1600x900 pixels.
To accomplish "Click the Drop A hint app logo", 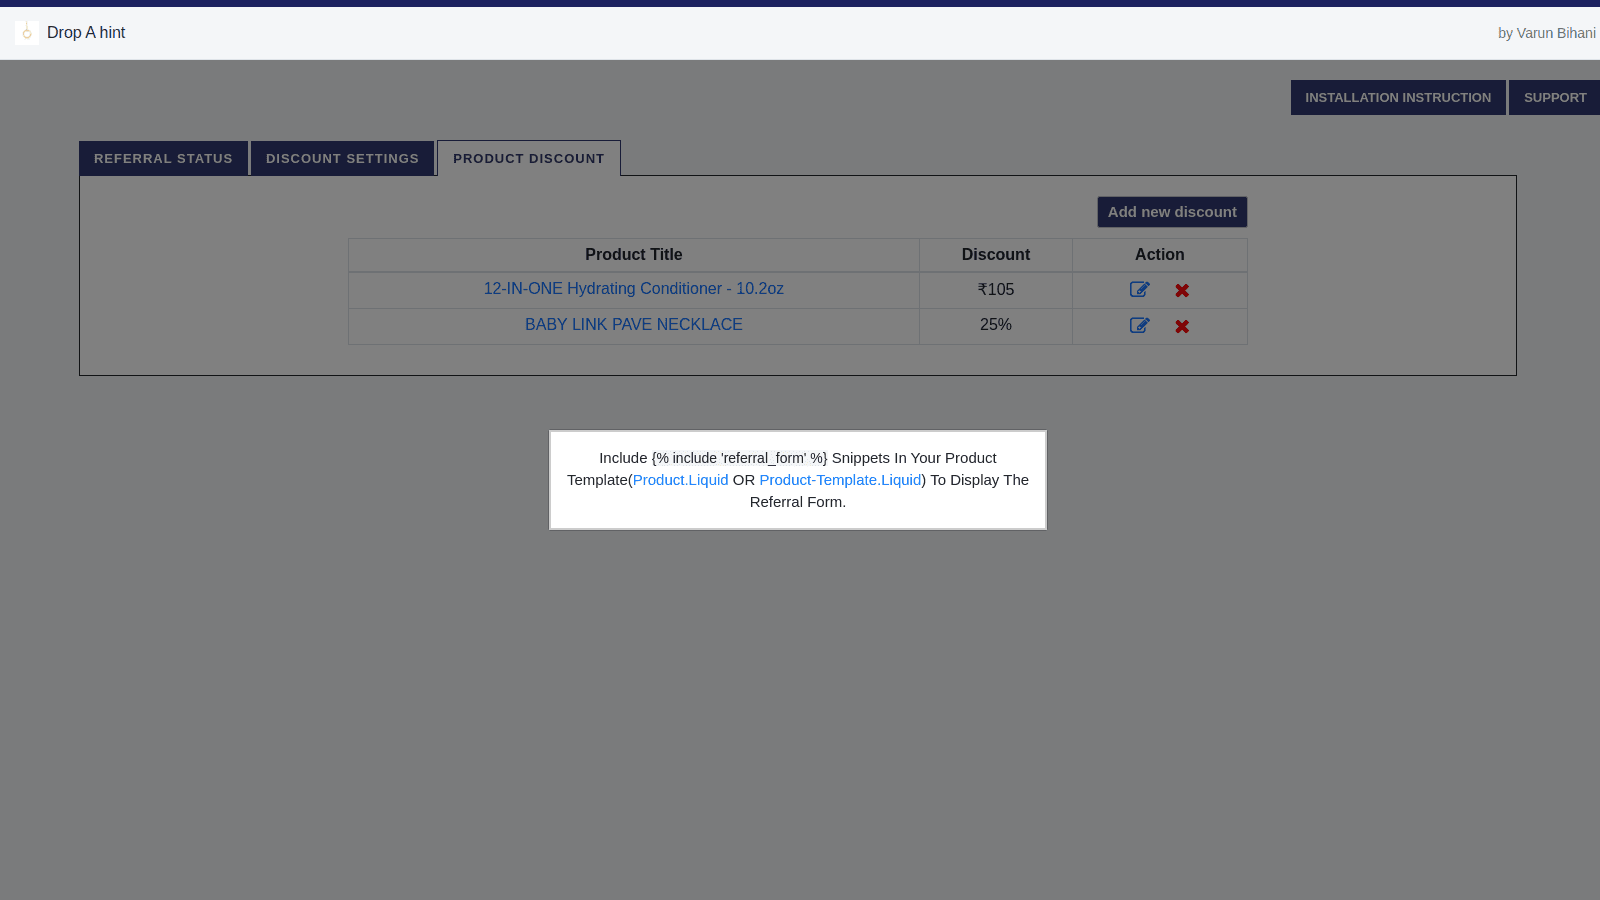I will pos(27,33).
